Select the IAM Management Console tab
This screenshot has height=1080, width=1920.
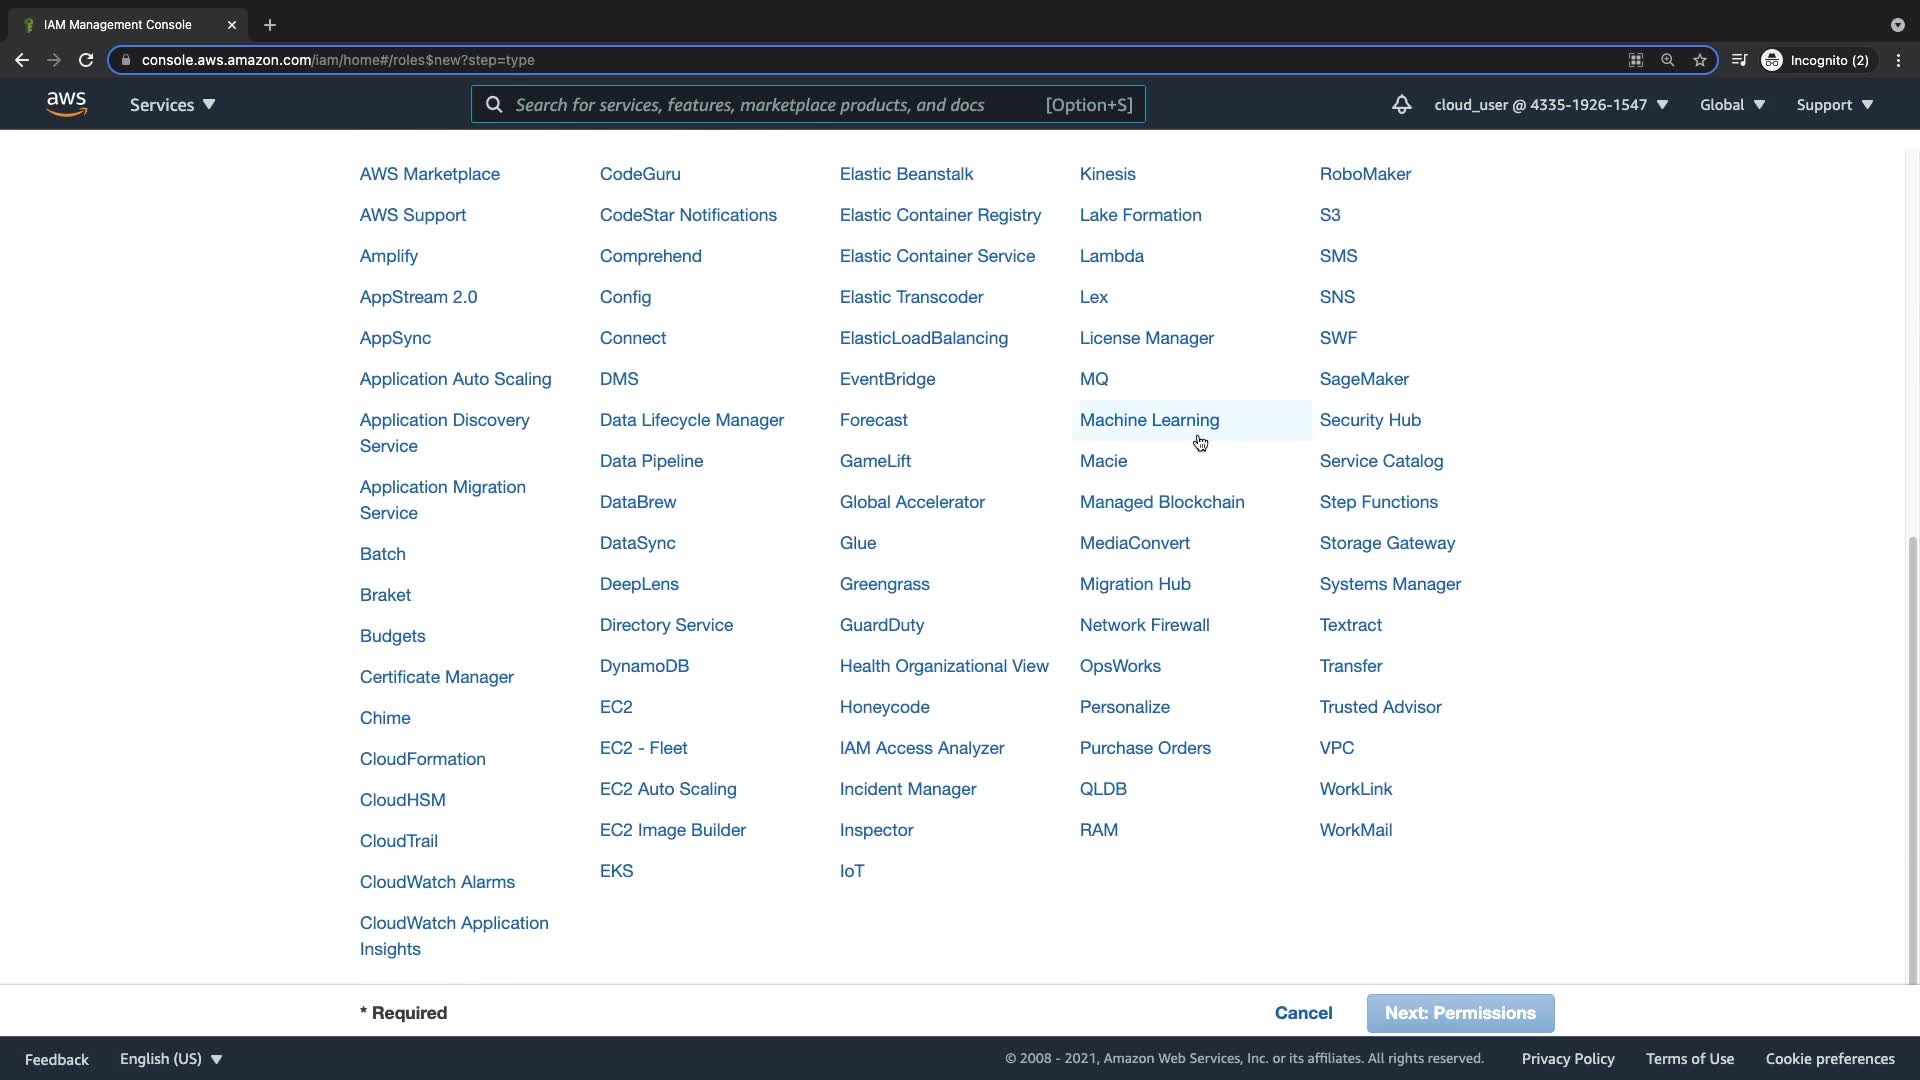click(x=118, y=25)
